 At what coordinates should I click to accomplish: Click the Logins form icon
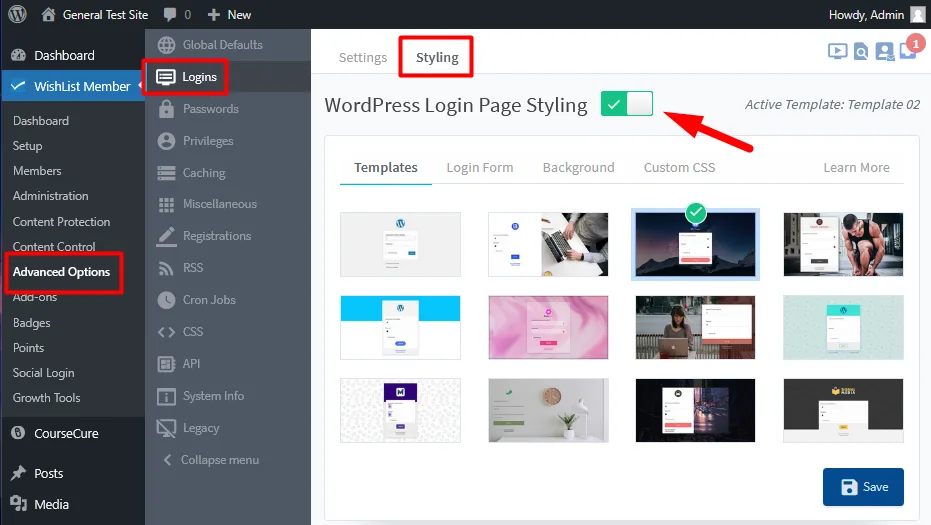166,77
